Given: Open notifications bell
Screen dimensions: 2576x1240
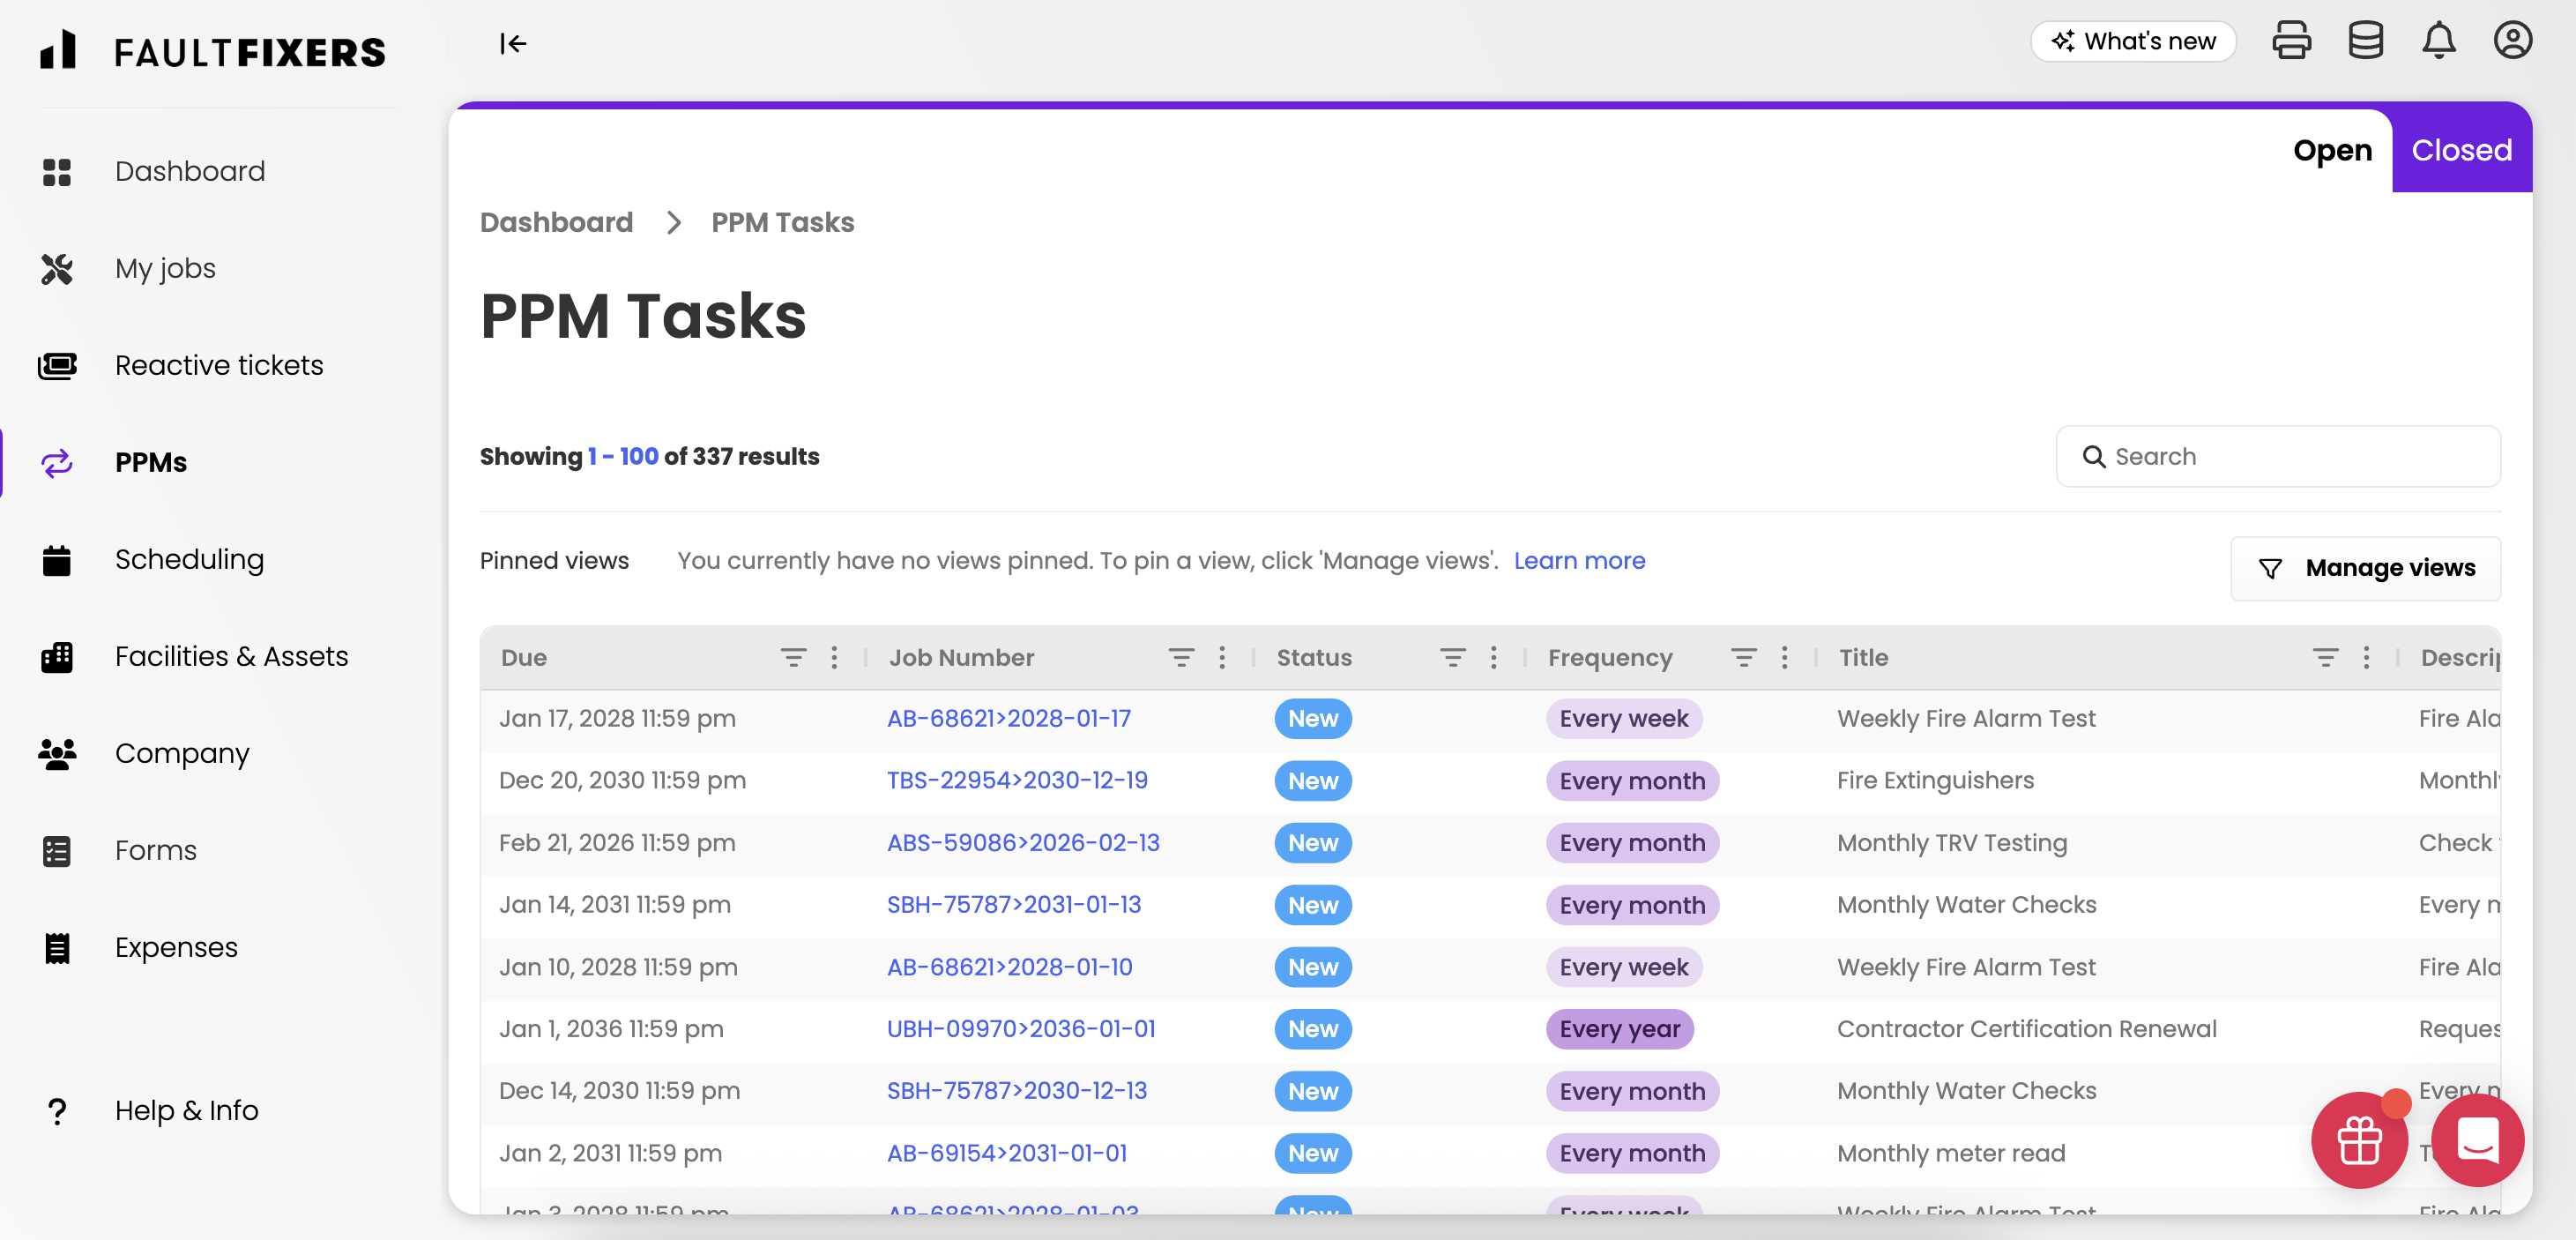Looking at the screenshot, I should pyautogui.click(x=2439, y=40).
